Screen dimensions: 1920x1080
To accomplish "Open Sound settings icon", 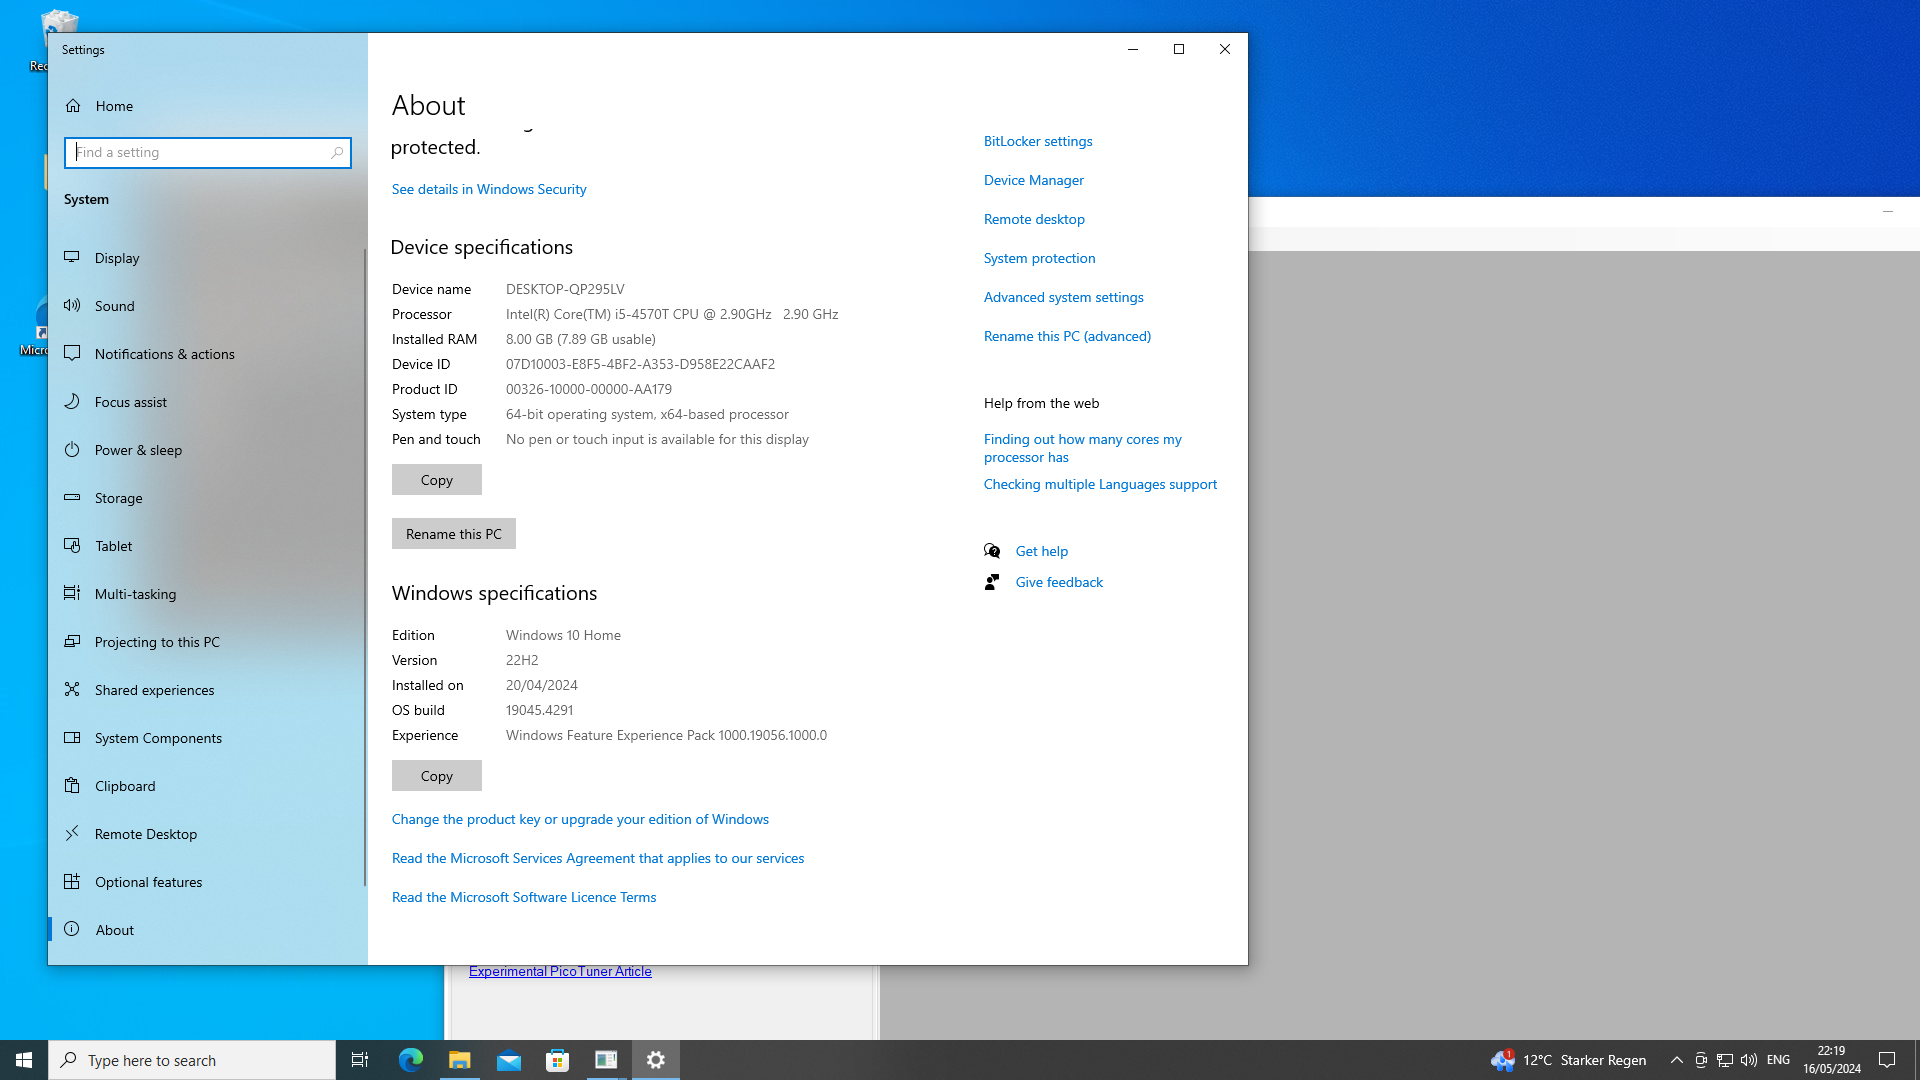I will (x=72, y=305).
